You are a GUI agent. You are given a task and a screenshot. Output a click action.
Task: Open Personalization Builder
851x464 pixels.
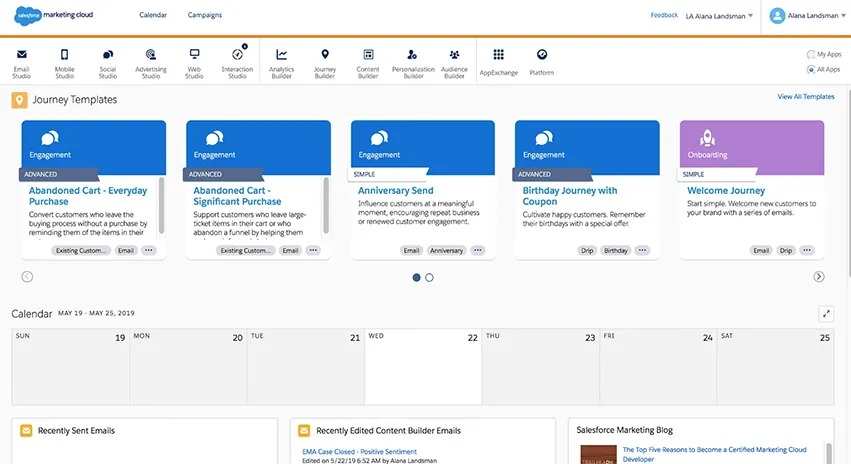pyautogui.click(x=413, y=63)
